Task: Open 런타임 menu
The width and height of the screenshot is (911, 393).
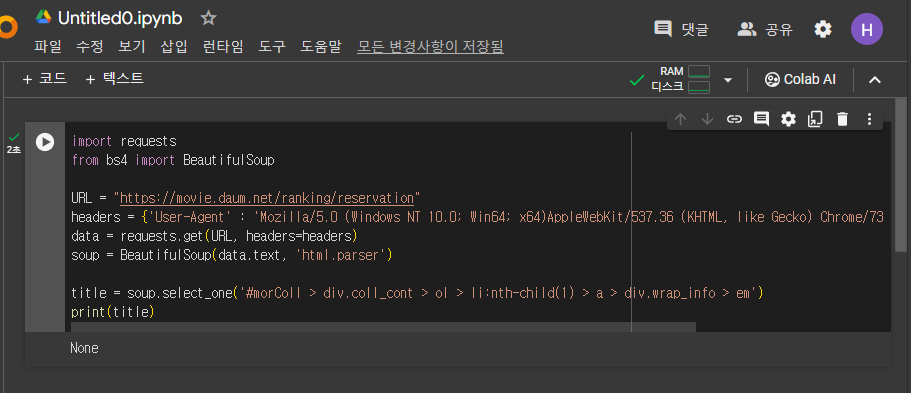Action: [223, 47]
